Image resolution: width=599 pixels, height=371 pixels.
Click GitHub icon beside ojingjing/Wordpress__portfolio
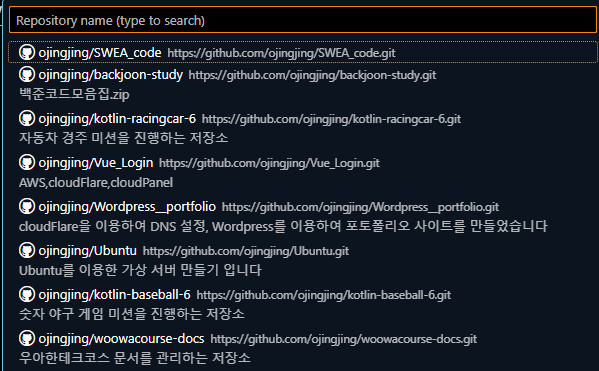pos(27,206)
